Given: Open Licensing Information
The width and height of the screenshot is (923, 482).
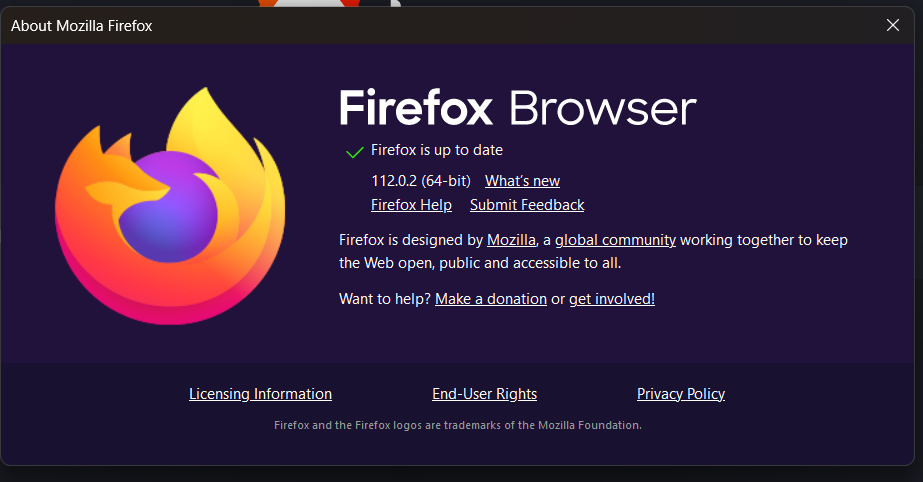Looking at the screenshot, I should tap(260, 394).
